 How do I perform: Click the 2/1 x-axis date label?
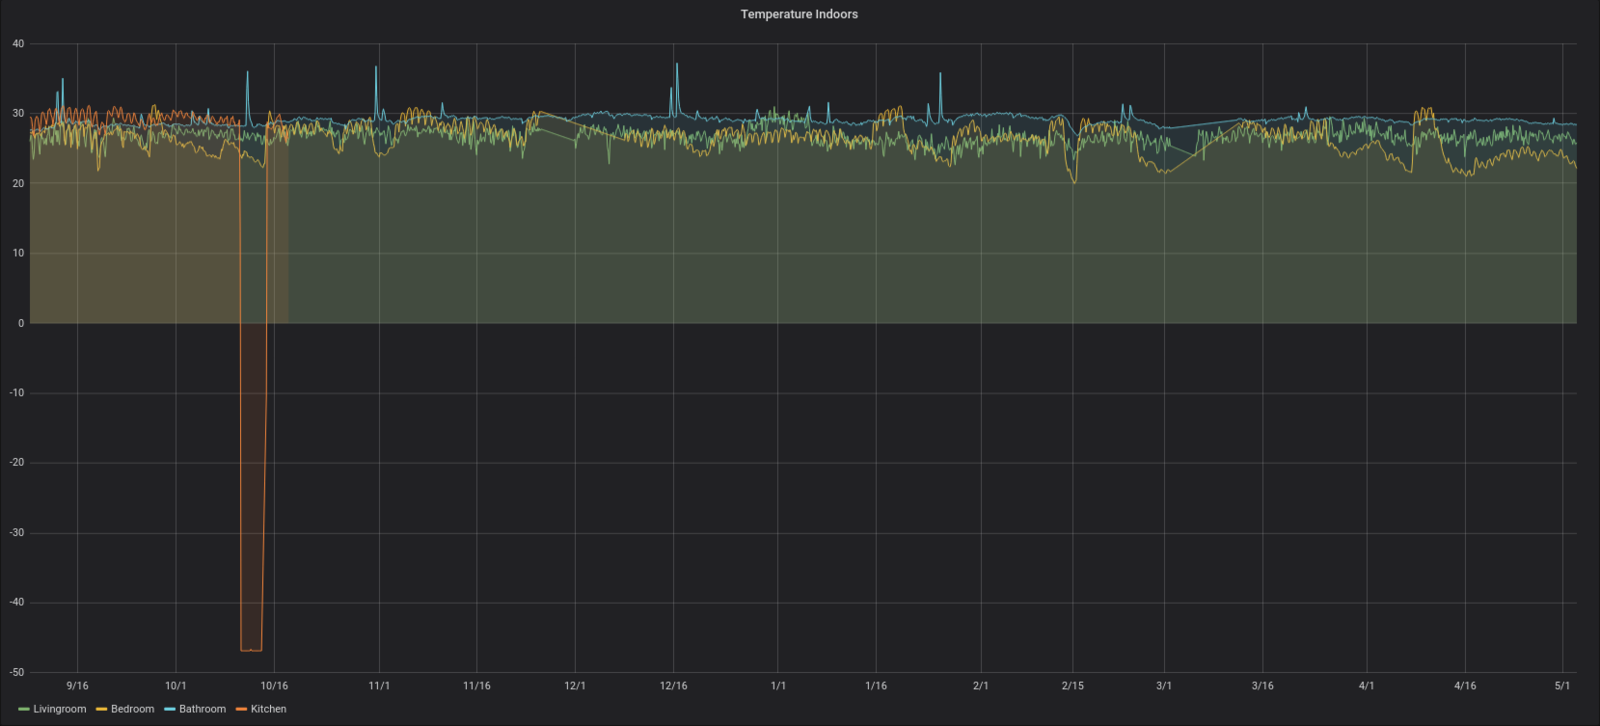pos(981,686)
